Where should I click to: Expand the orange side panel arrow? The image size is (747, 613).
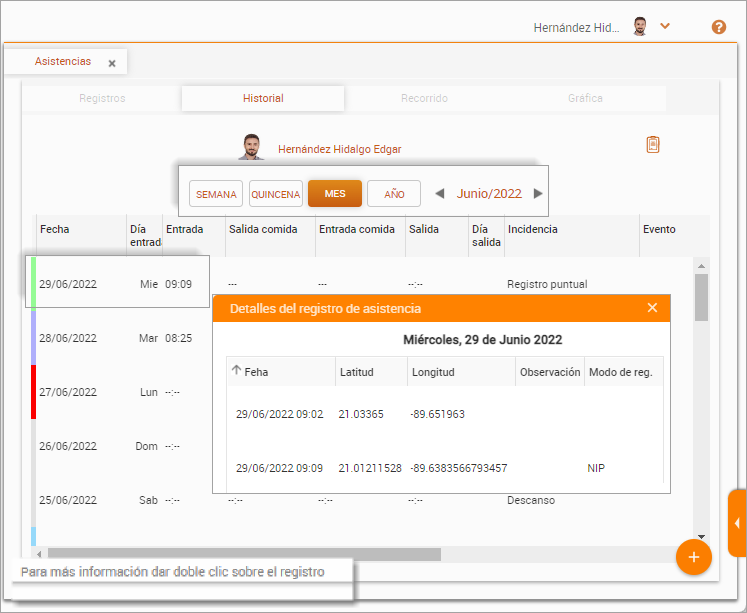click(737, 523)
